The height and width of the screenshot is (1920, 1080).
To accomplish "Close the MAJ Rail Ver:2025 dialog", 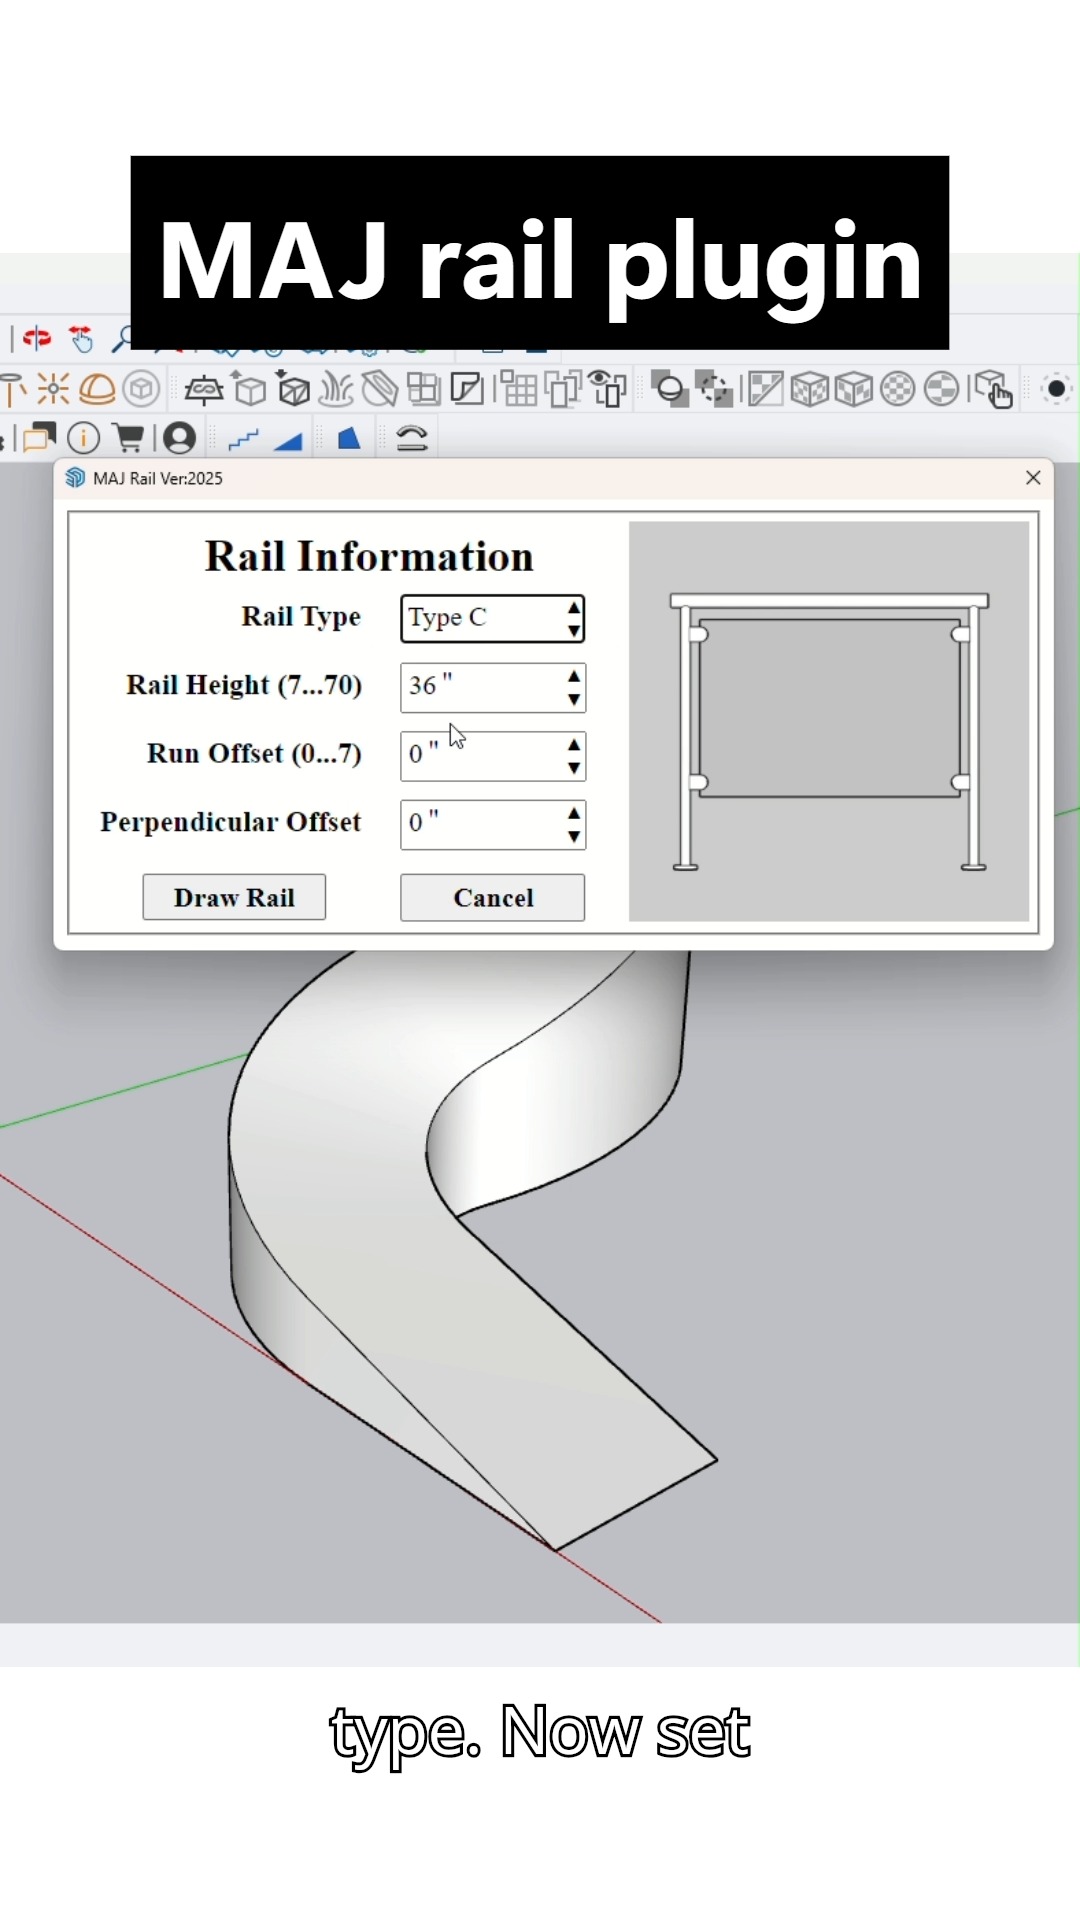I will pyautogui.click(x=1034, y=478).
